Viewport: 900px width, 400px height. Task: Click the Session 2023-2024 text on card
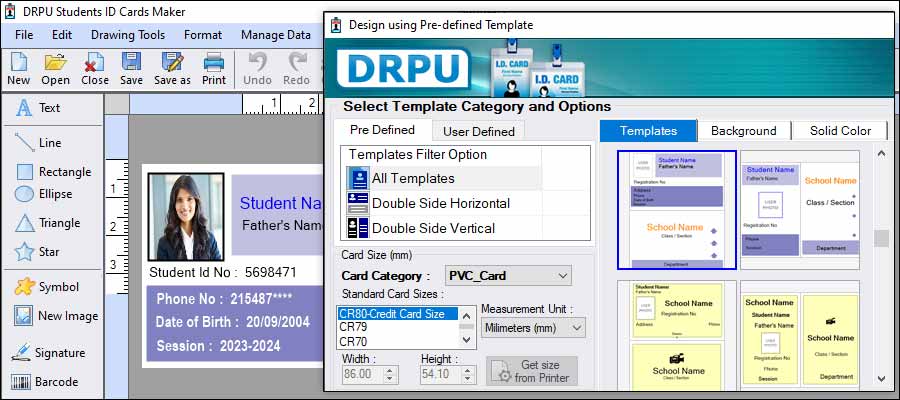point(218,346)
